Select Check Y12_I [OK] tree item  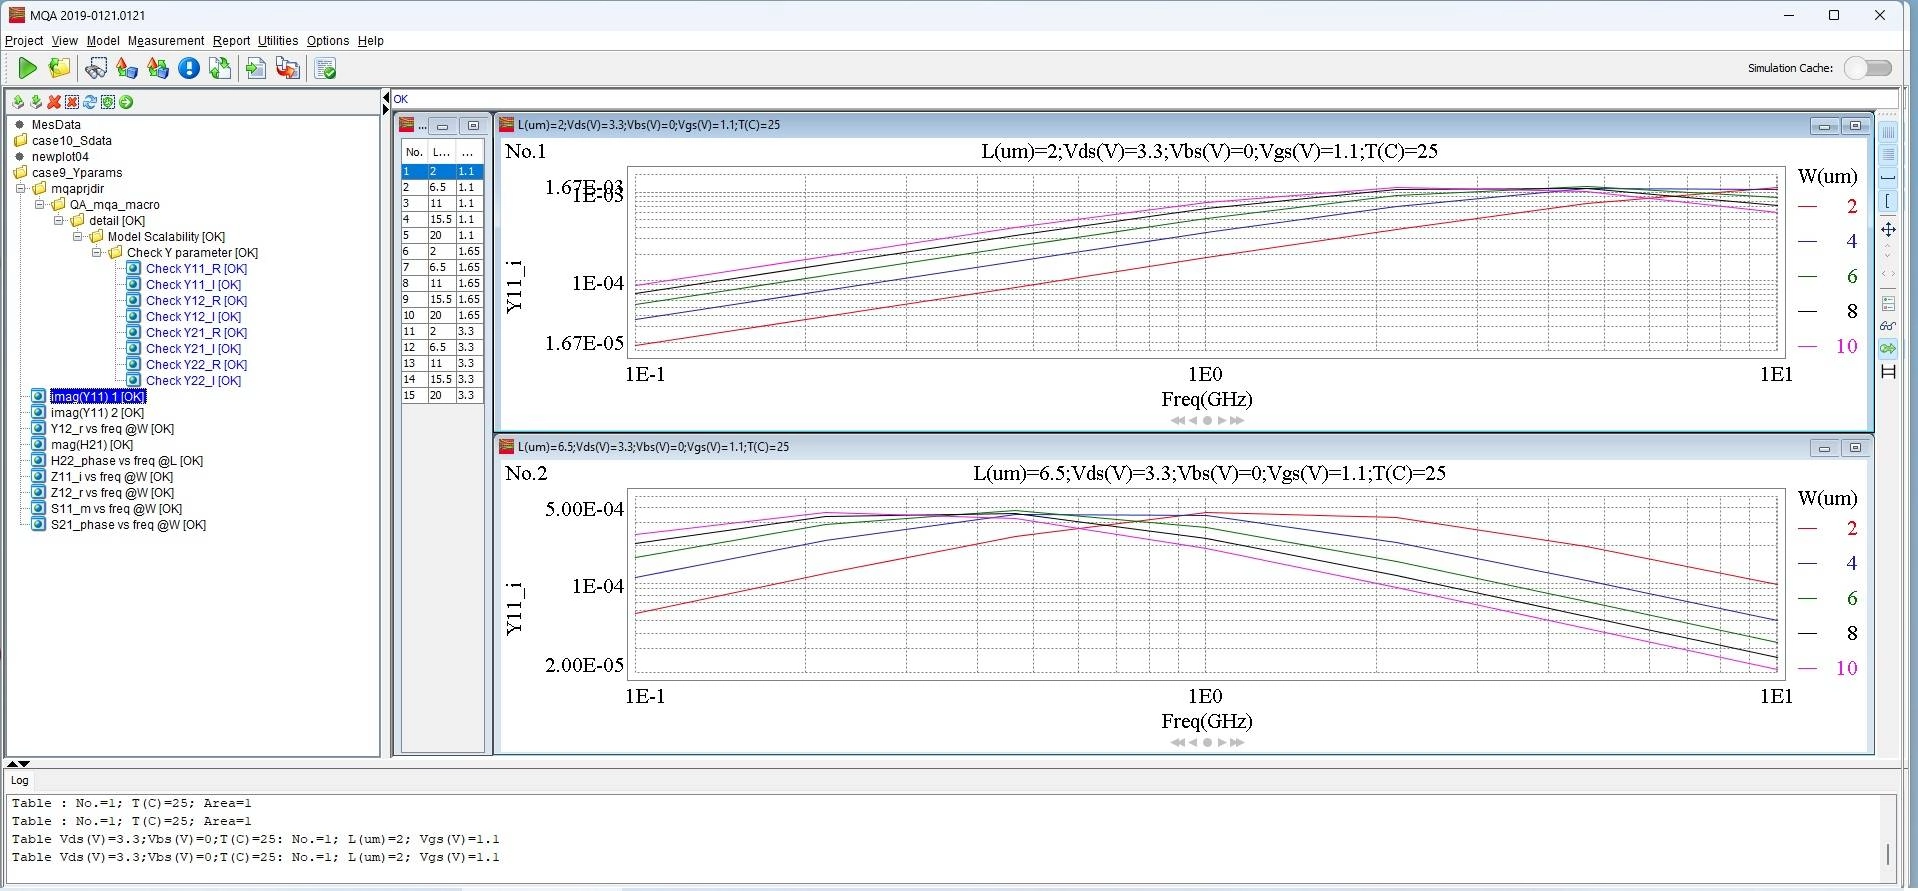point(193,316)
